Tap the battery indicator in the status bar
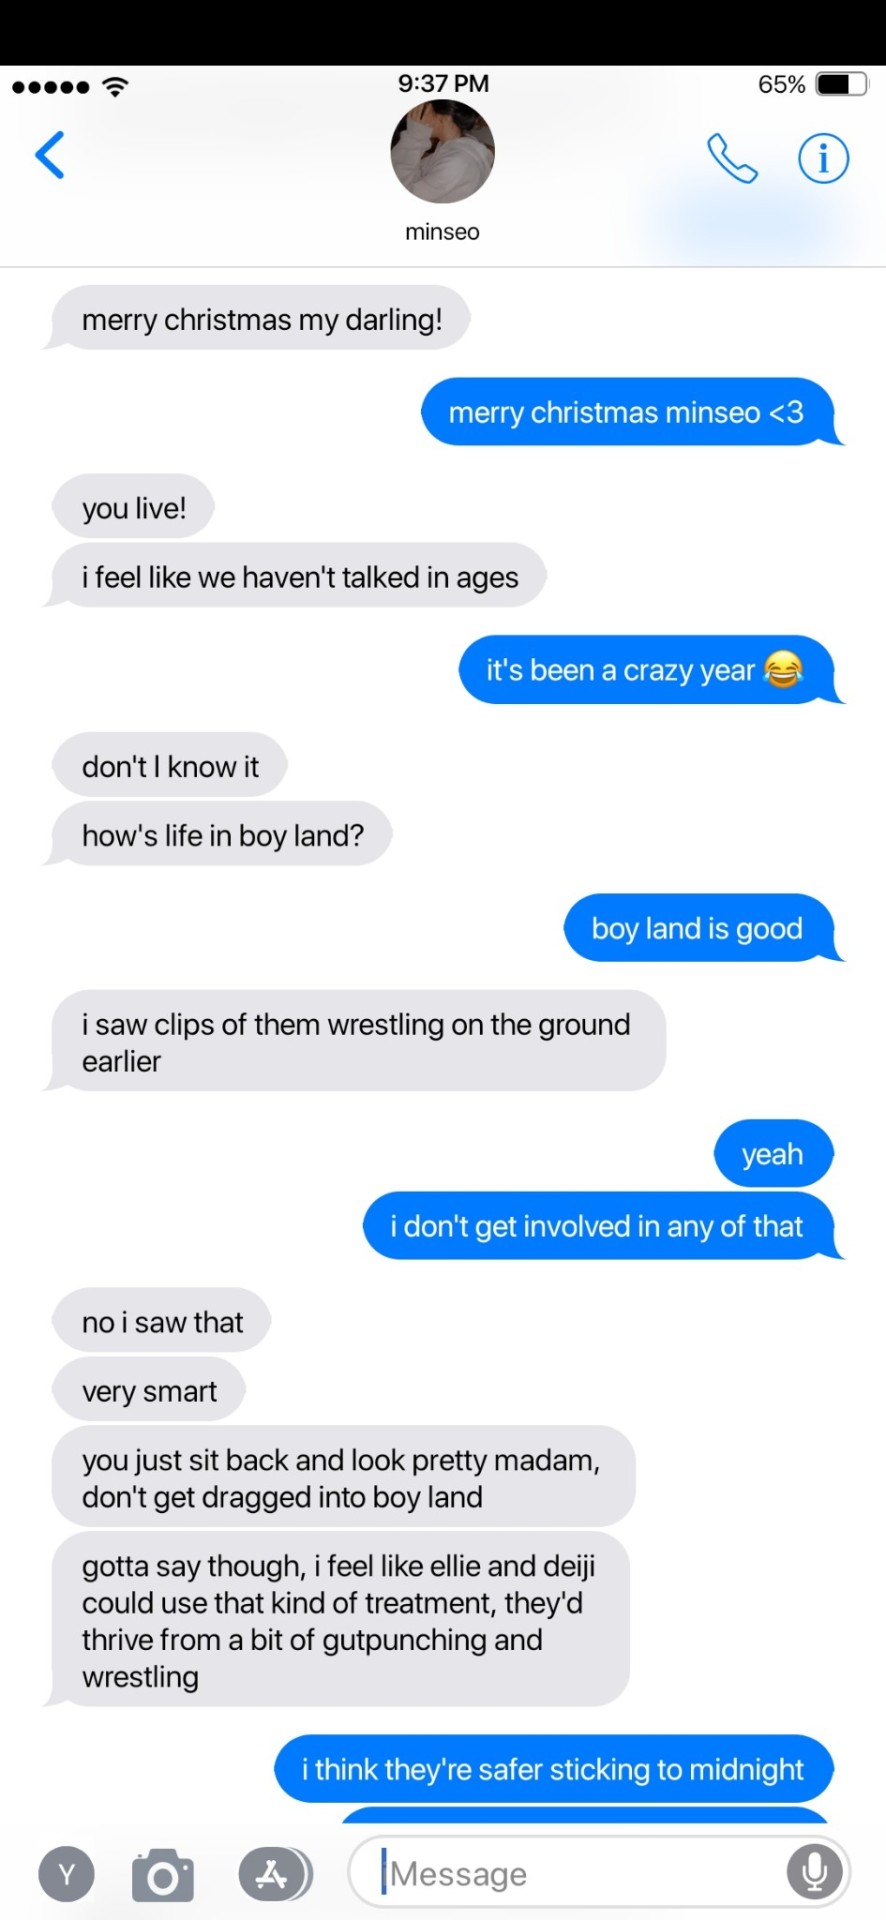This screenshot has width=886, height=1920. pyautogui.click(x=842, y=84)
